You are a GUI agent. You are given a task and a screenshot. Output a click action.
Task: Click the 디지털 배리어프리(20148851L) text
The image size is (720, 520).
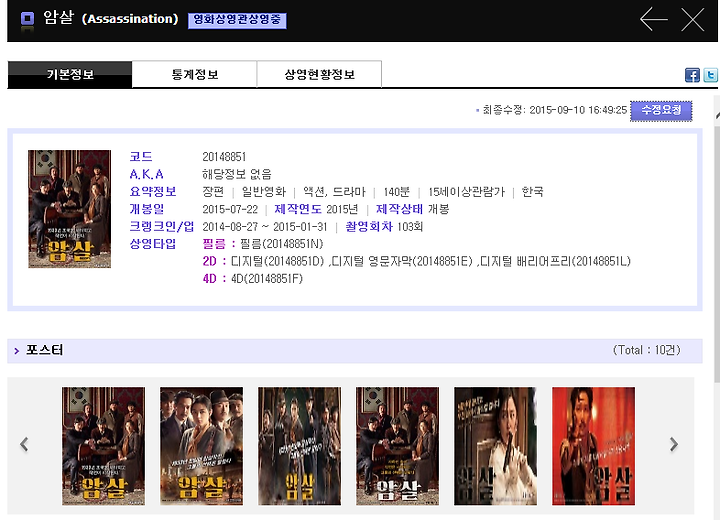point(555,261)
